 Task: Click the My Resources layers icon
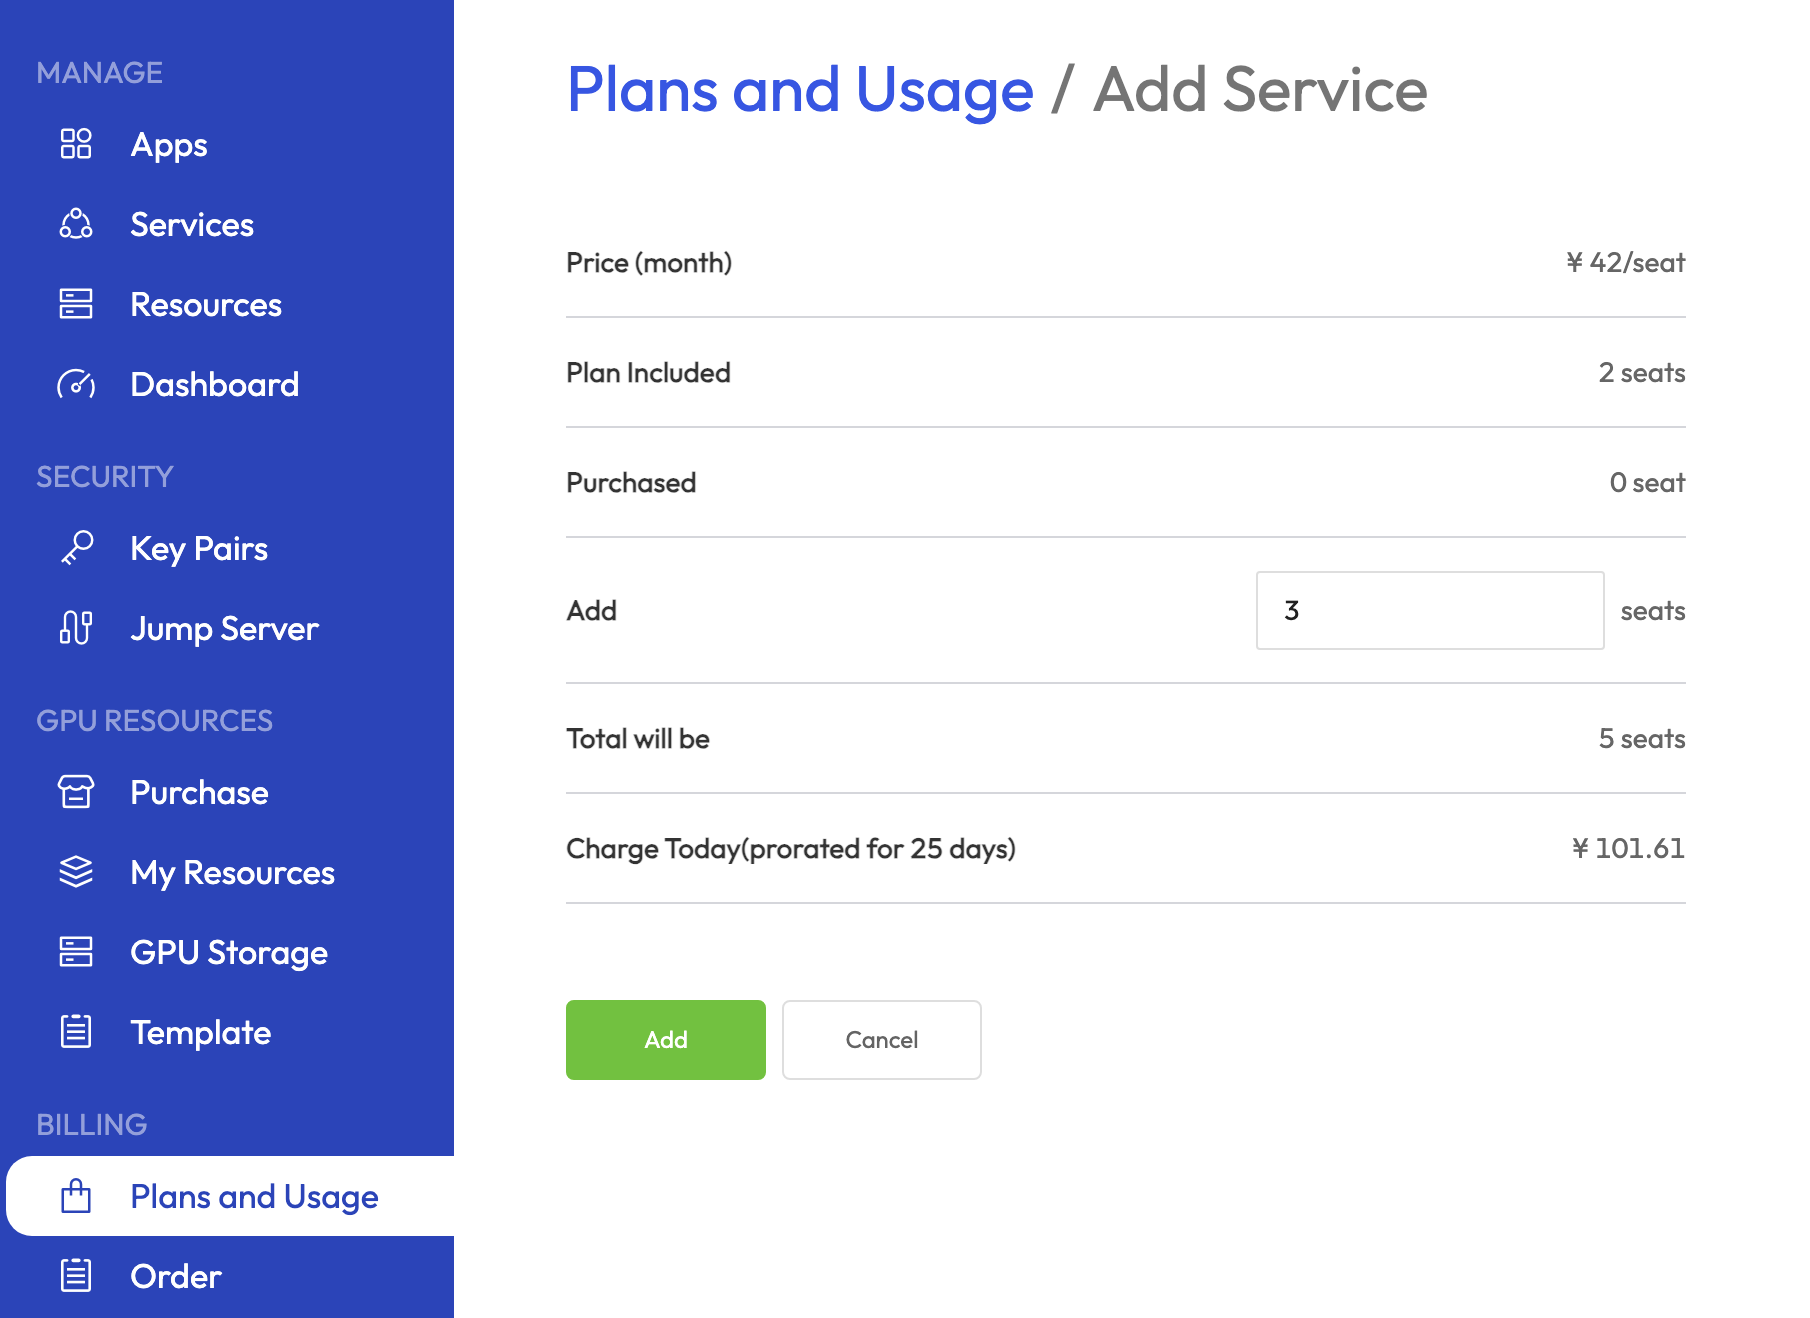[76, 872]
